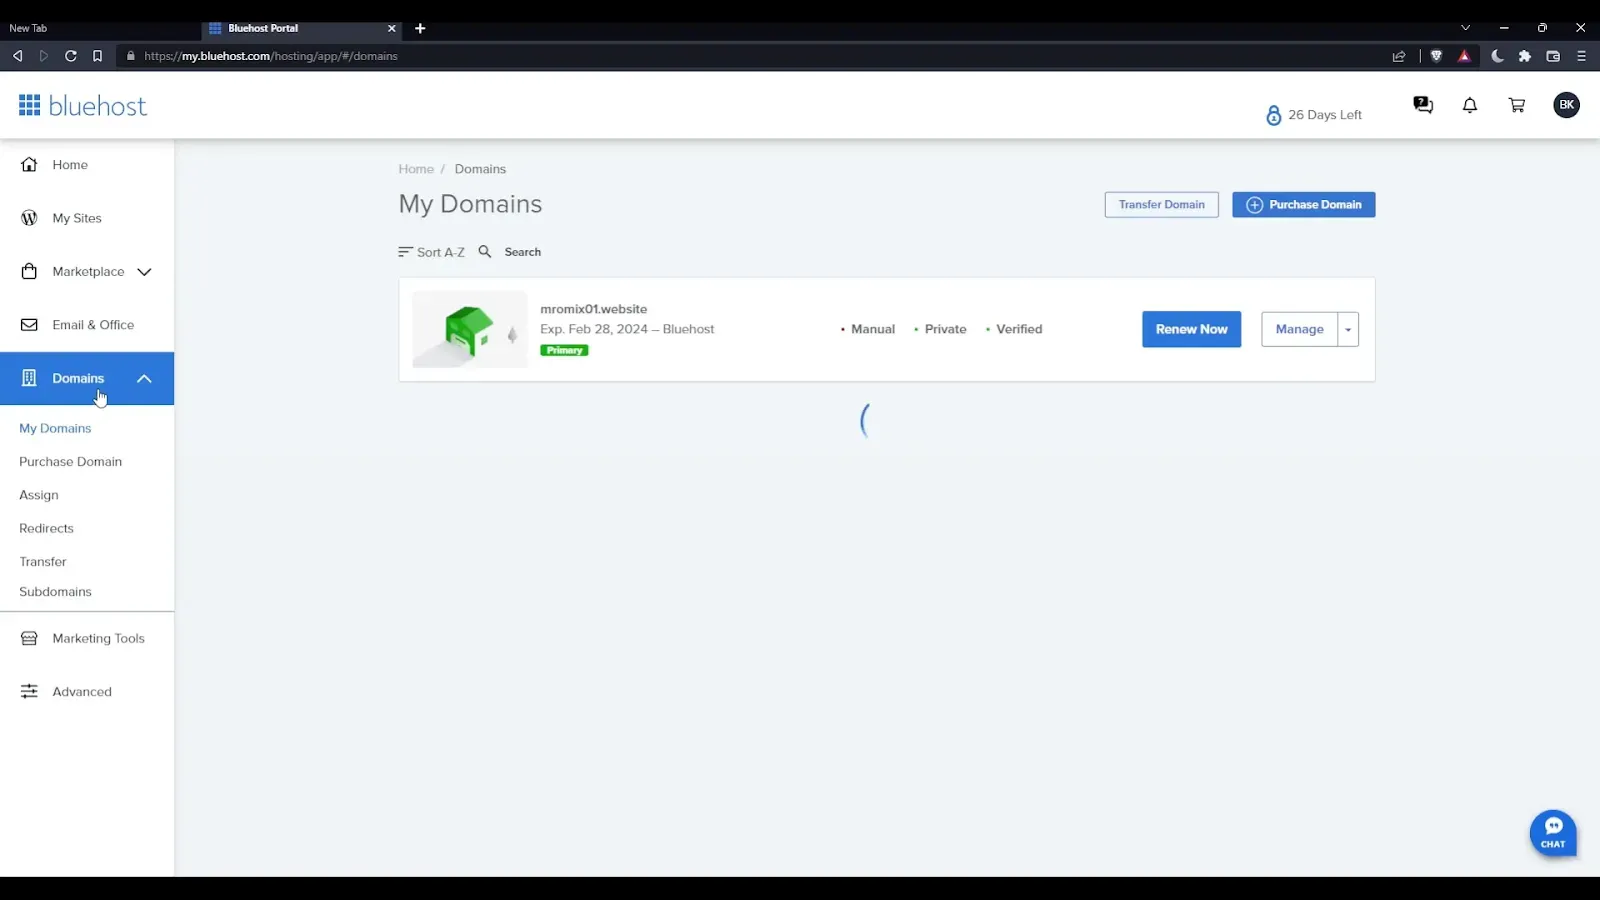Select Redirects in sidebar
The height and width of the screenshot is (900, 1600).
46,528
